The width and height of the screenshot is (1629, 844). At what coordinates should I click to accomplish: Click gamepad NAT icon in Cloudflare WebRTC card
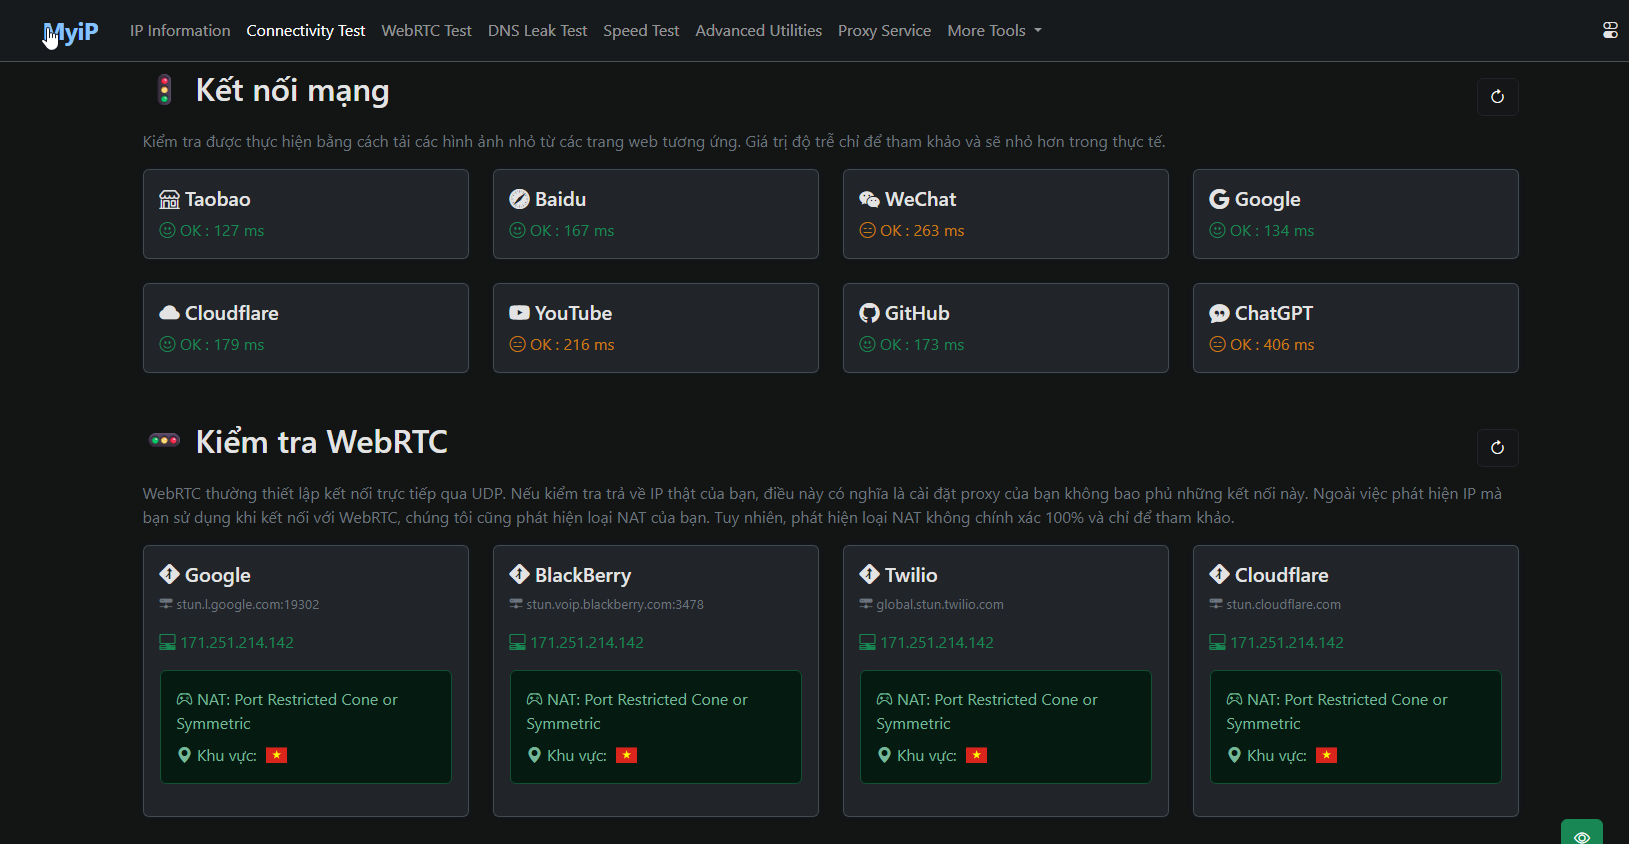(1235, 699)
